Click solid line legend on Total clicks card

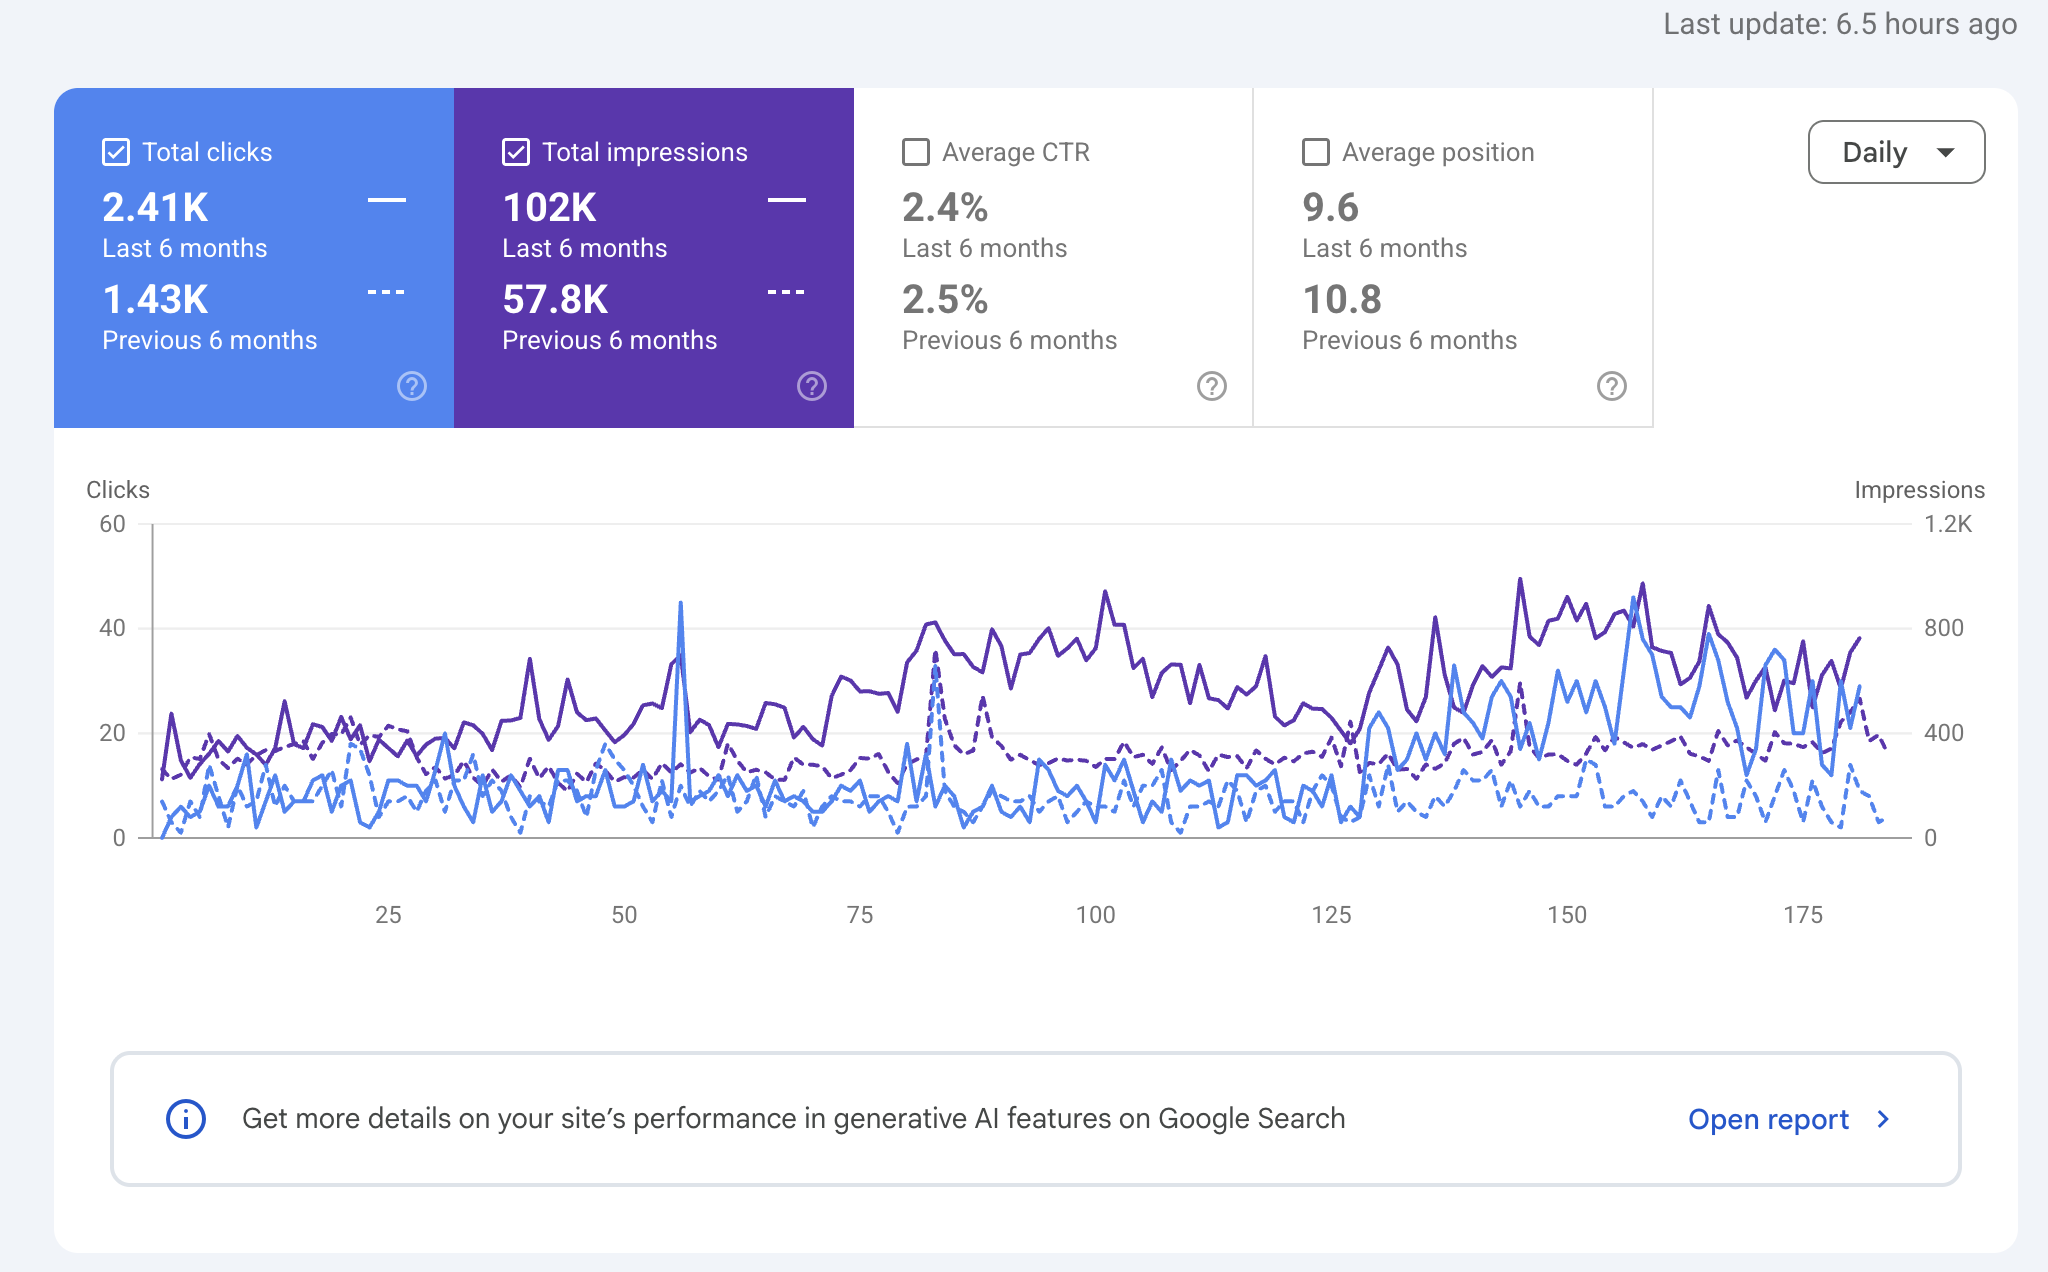coord(386,200)
